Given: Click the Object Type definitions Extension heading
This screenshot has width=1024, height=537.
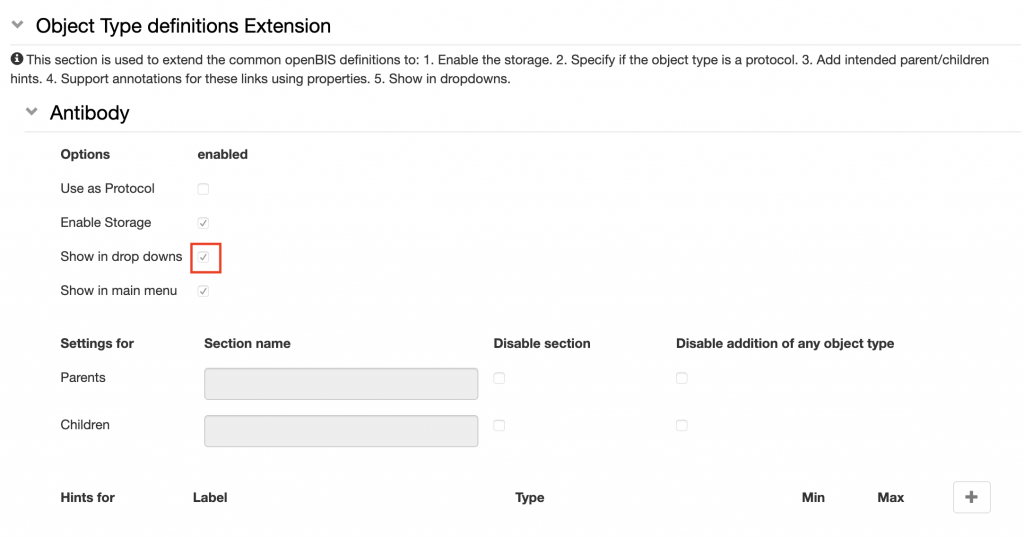Looking at the screenshot, I should pyautogui.click(x=183, y=26).
